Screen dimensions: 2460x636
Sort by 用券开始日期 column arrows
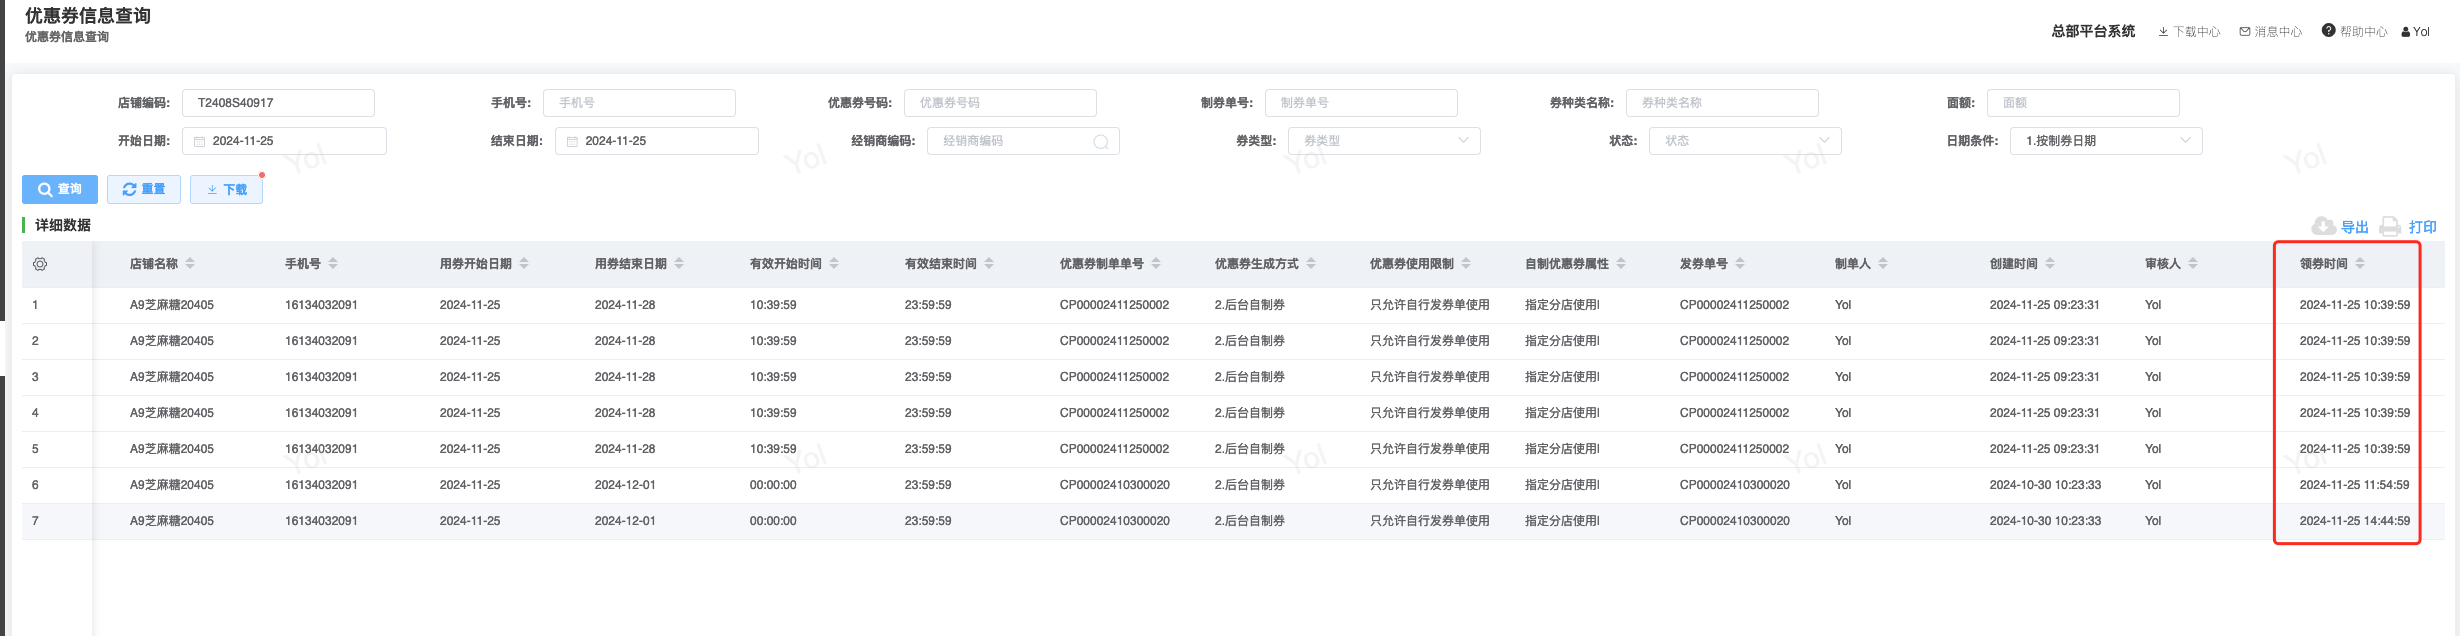(524, 264)
